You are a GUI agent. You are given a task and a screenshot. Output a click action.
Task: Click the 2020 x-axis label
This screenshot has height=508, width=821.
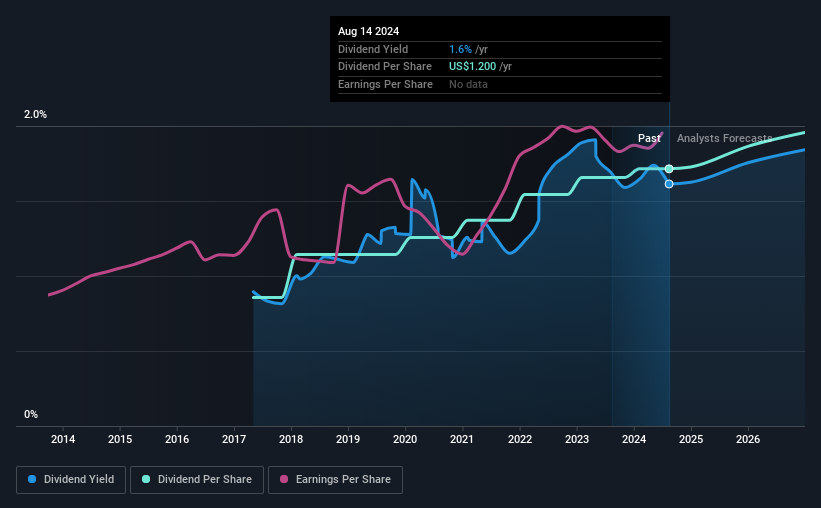[x=405, y=439]
